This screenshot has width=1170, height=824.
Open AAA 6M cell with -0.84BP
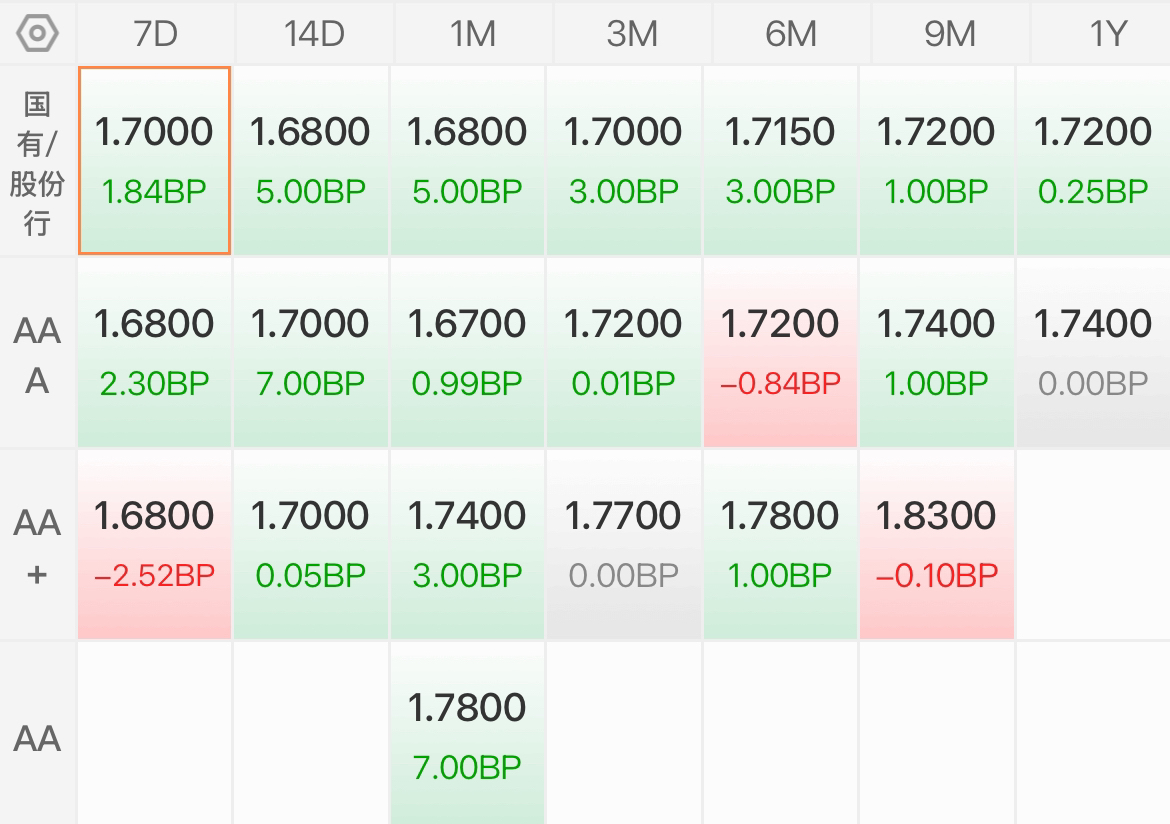pyautogui.click(x=780, y=352)
